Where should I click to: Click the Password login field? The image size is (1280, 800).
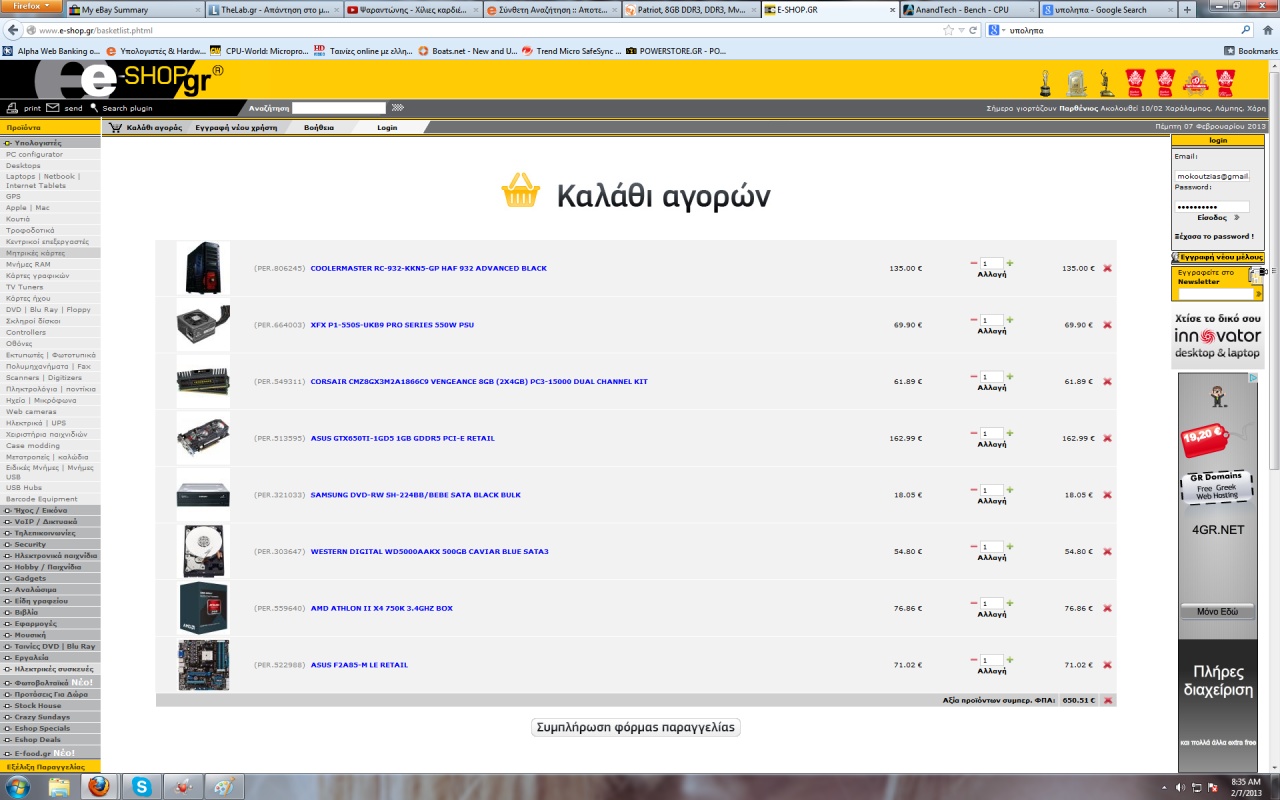pos(1212,206)
